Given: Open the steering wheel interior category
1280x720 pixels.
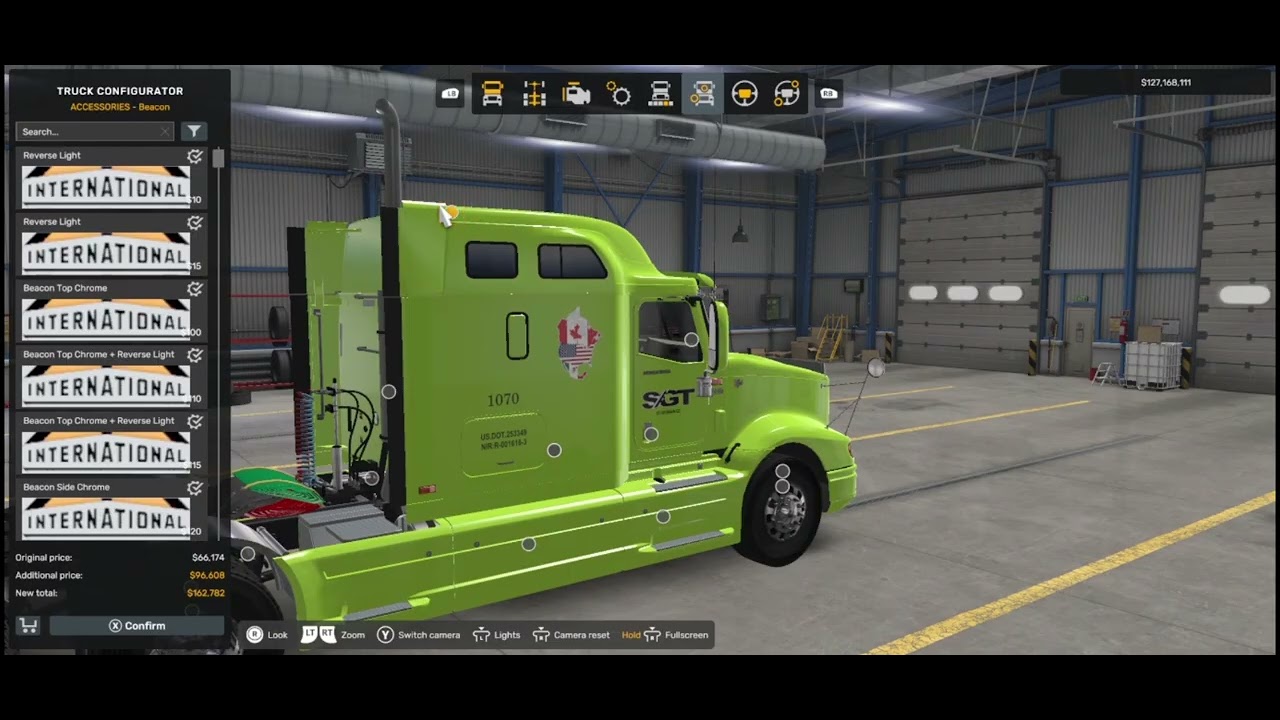Looking at the screenshot, I should pyautogui.click(x=744, y=94).
